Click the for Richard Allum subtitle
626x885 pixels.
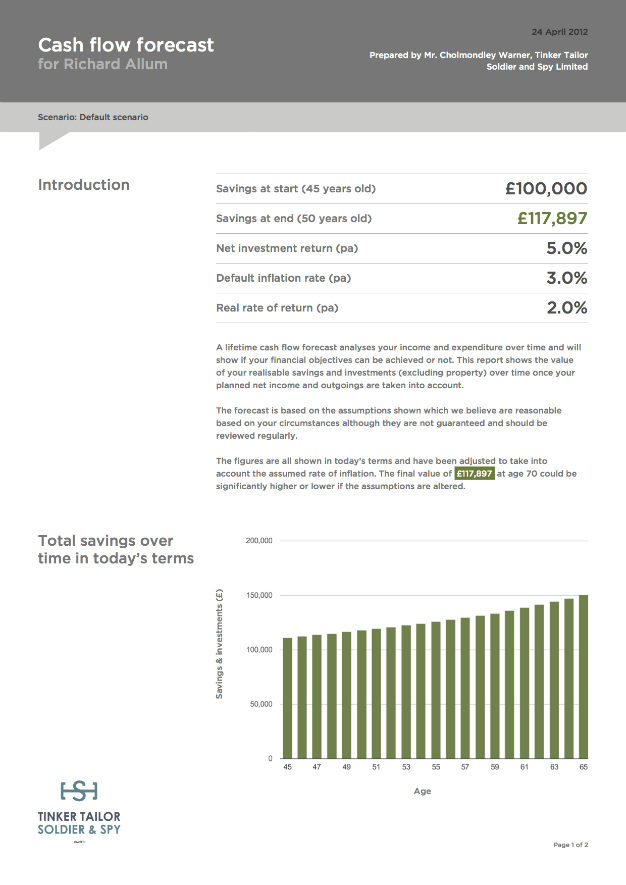[103, 65]
